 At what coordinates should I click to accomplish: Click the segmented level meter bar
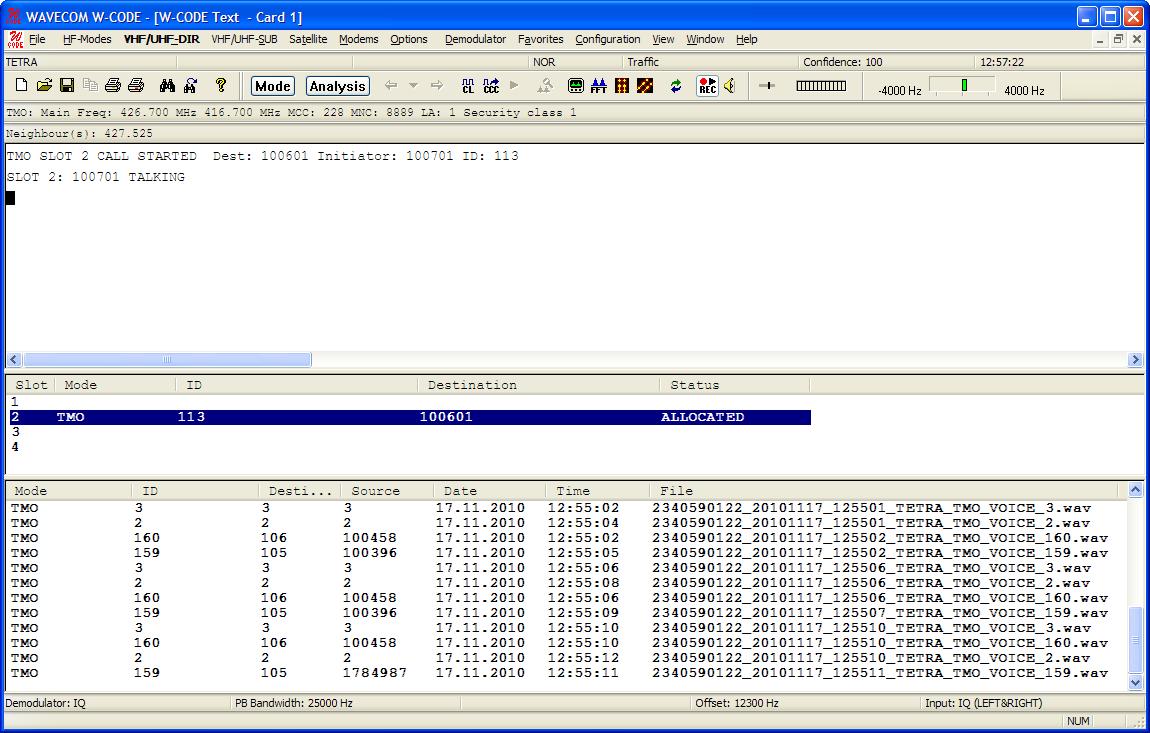[821, 86]
